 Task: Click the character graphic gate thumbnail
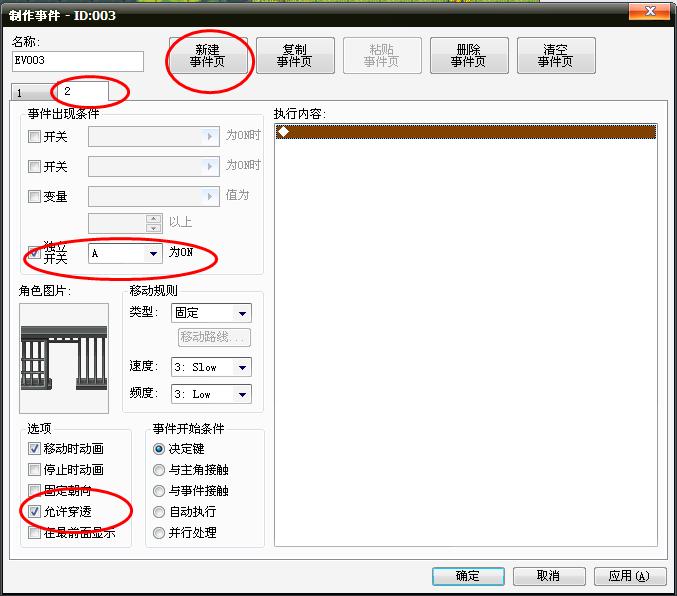point(64,358)
